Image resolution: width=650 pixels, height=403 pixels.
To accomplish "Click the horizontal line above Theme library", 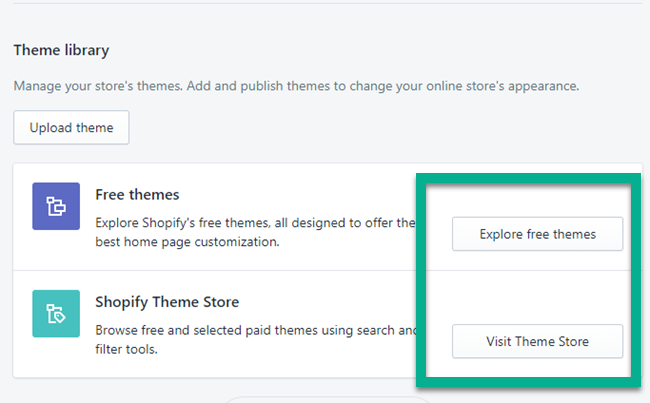I will pyautogui.click(x=325, y=3).
